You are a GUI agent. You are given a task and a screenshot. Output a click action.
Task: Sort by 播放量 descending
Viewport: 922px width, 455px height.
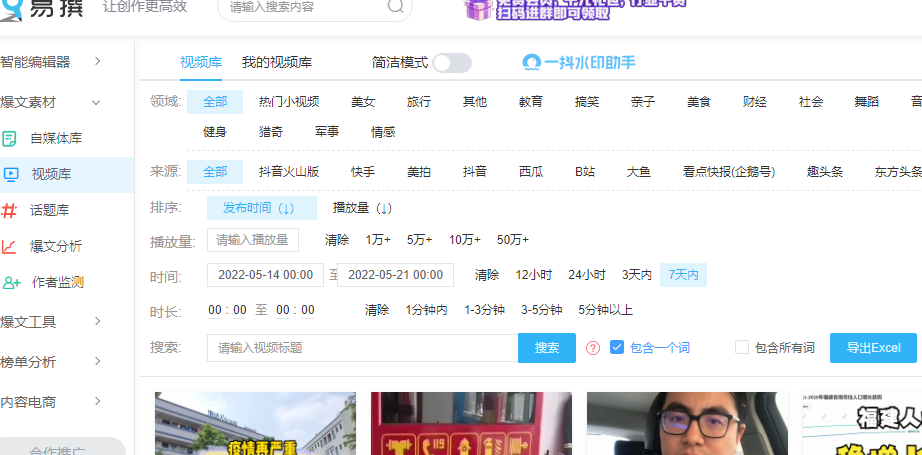pyautogui.click(x=362, y=208)
